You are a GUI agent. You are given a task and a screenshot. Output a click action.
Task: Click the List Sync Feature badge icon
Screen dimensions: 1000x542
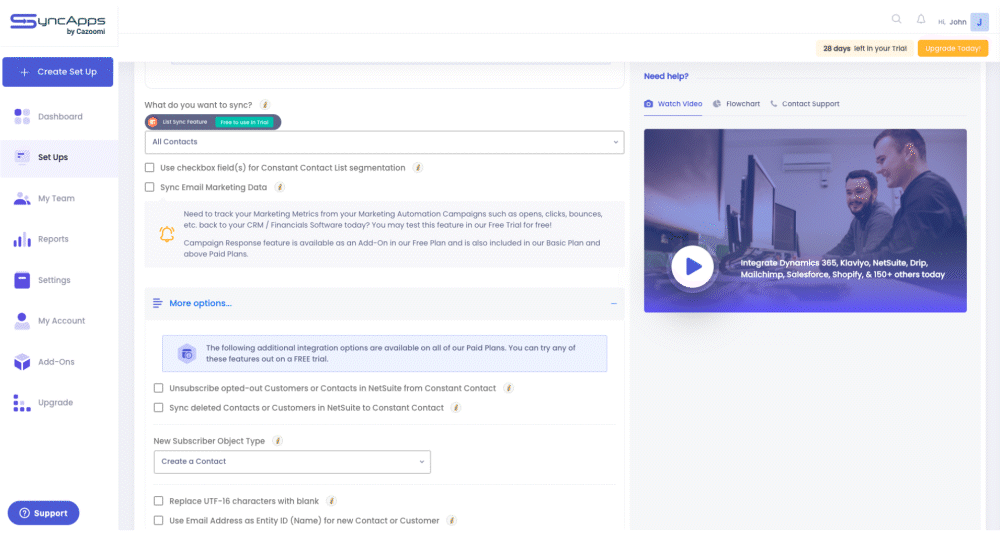point(152,122)
